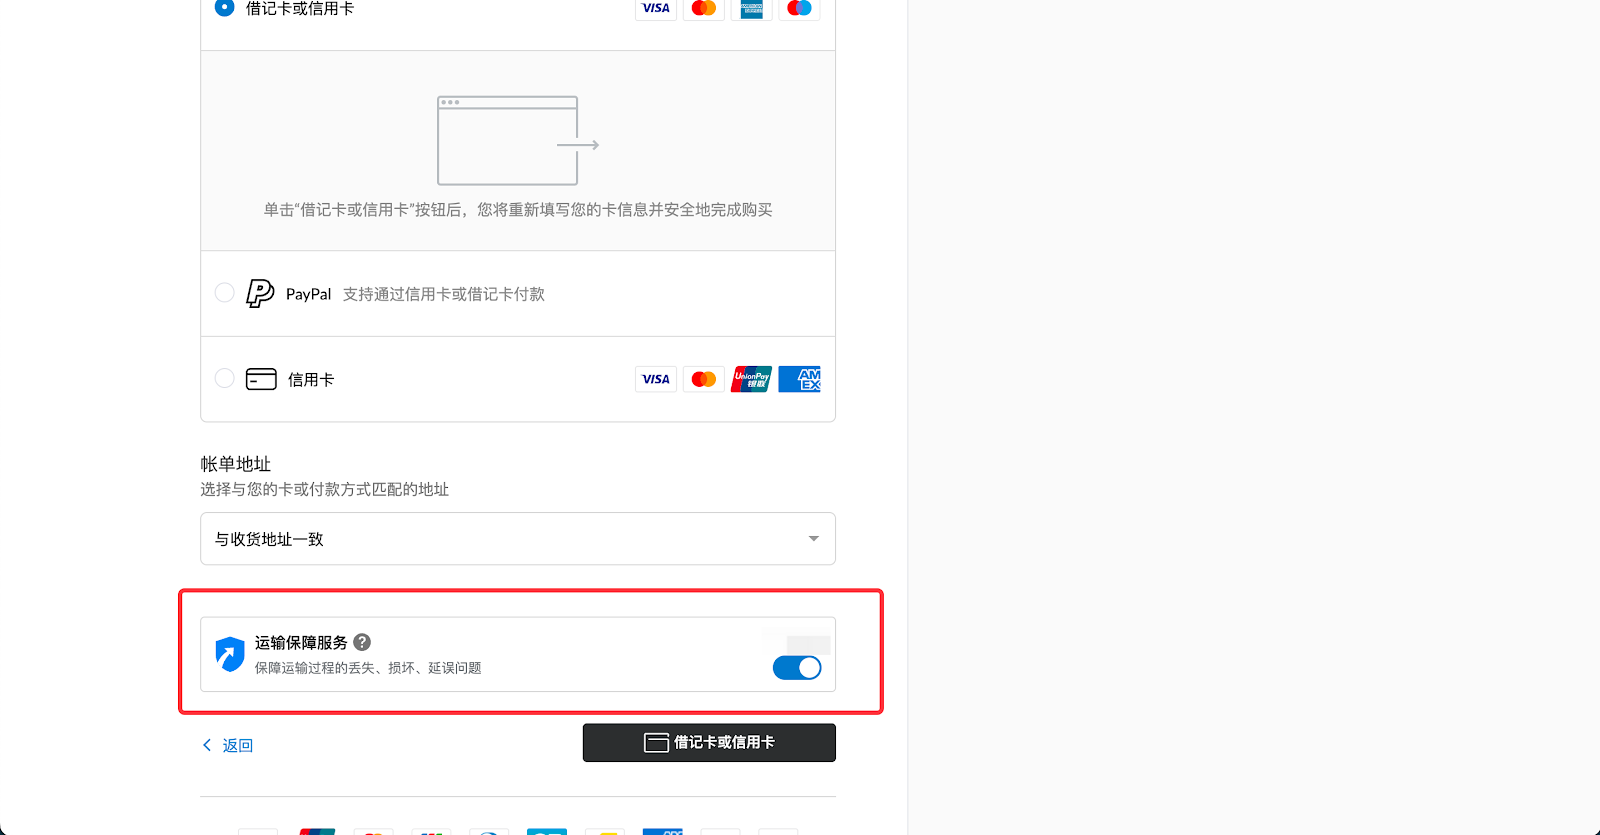Select the 借记卡或信用卡 radio button
The width and height of the screenshot is (1600, 835).
pyautogui.click(x=225, y=8)
